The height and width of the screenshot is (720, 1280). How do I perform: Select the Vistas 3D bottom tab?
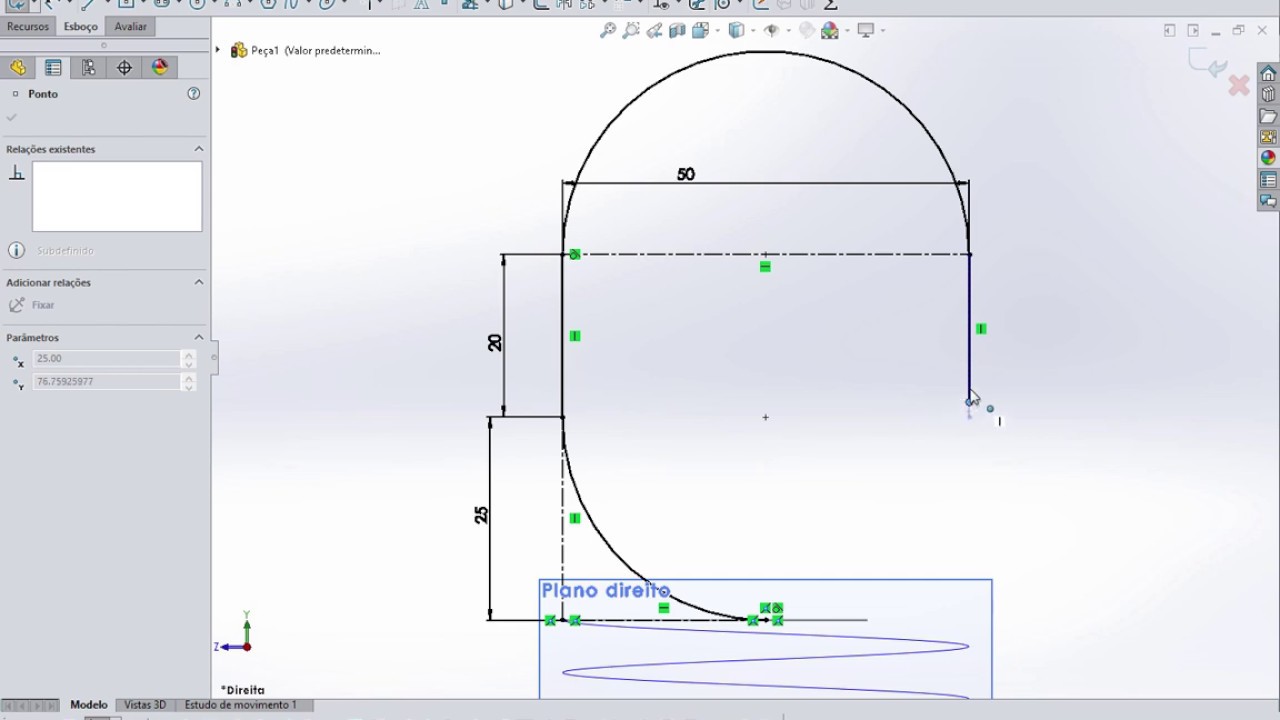[x=145, y=705]
